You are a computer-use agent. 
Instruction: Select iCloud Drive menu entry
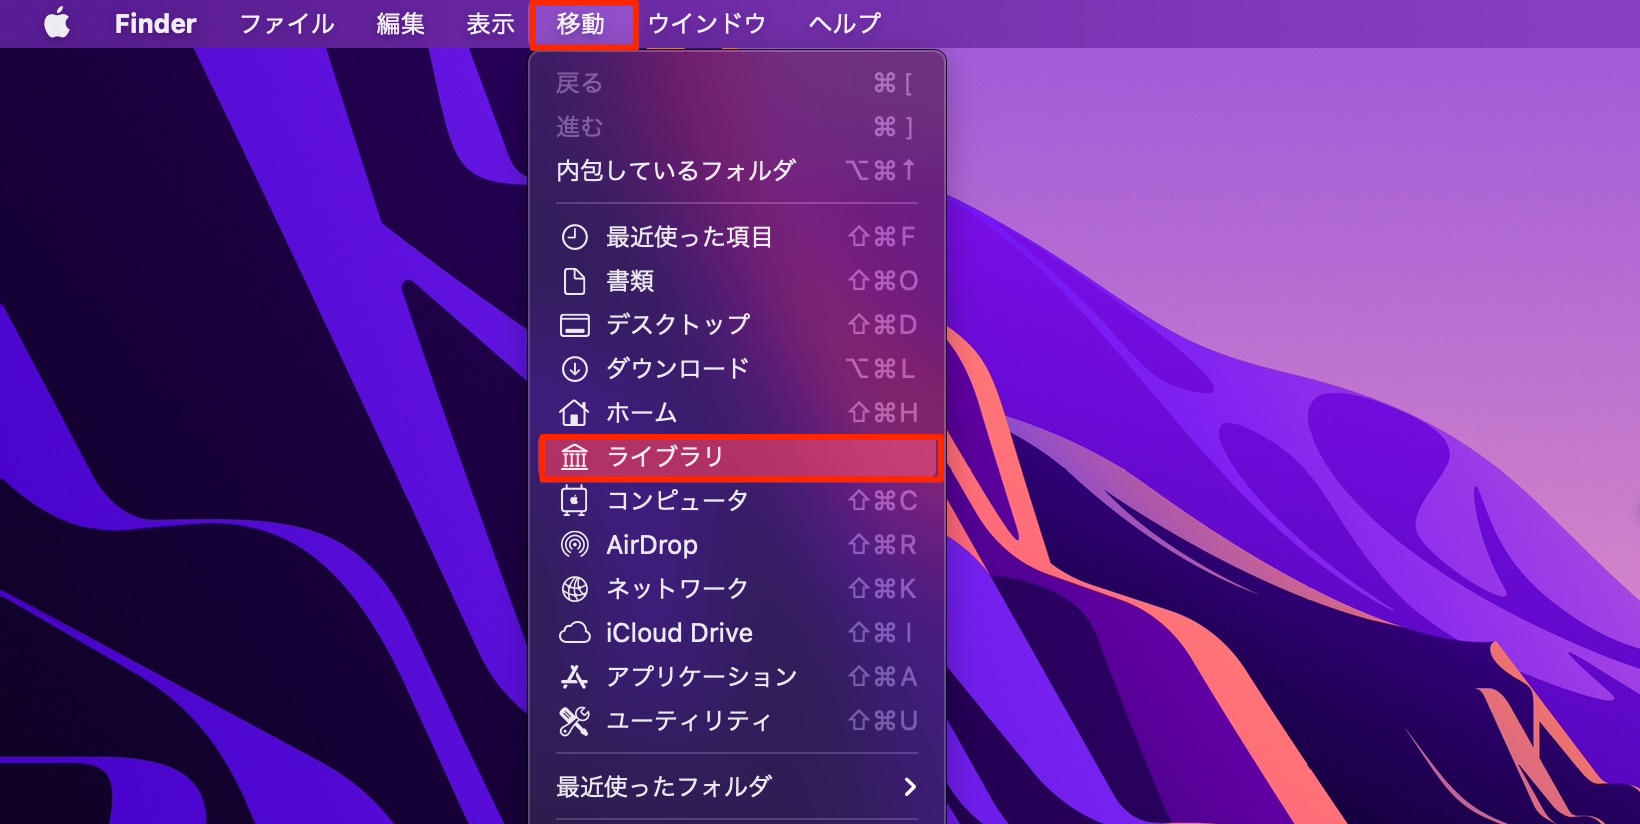737,633
